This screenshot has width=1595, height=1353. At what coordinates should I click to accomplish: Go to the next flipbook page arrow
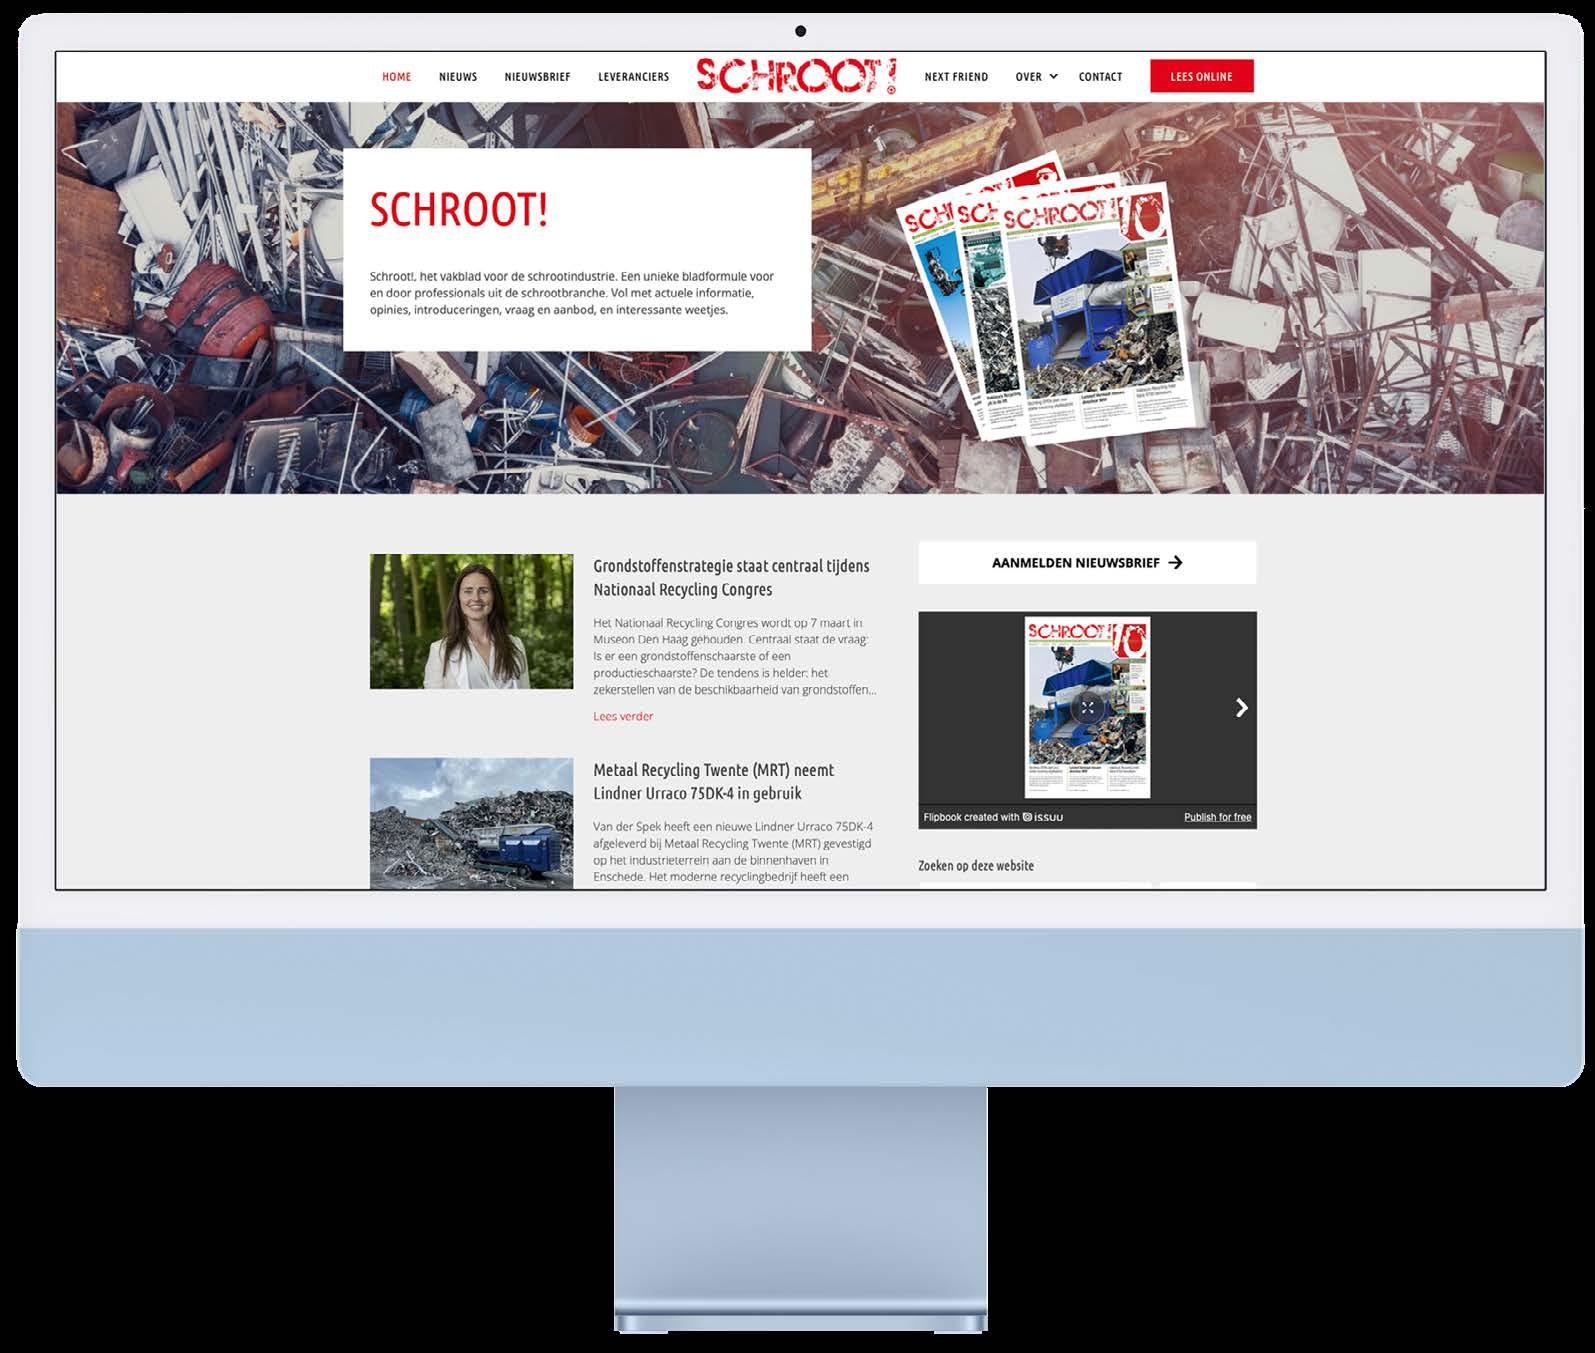(x=1241, y=708)
